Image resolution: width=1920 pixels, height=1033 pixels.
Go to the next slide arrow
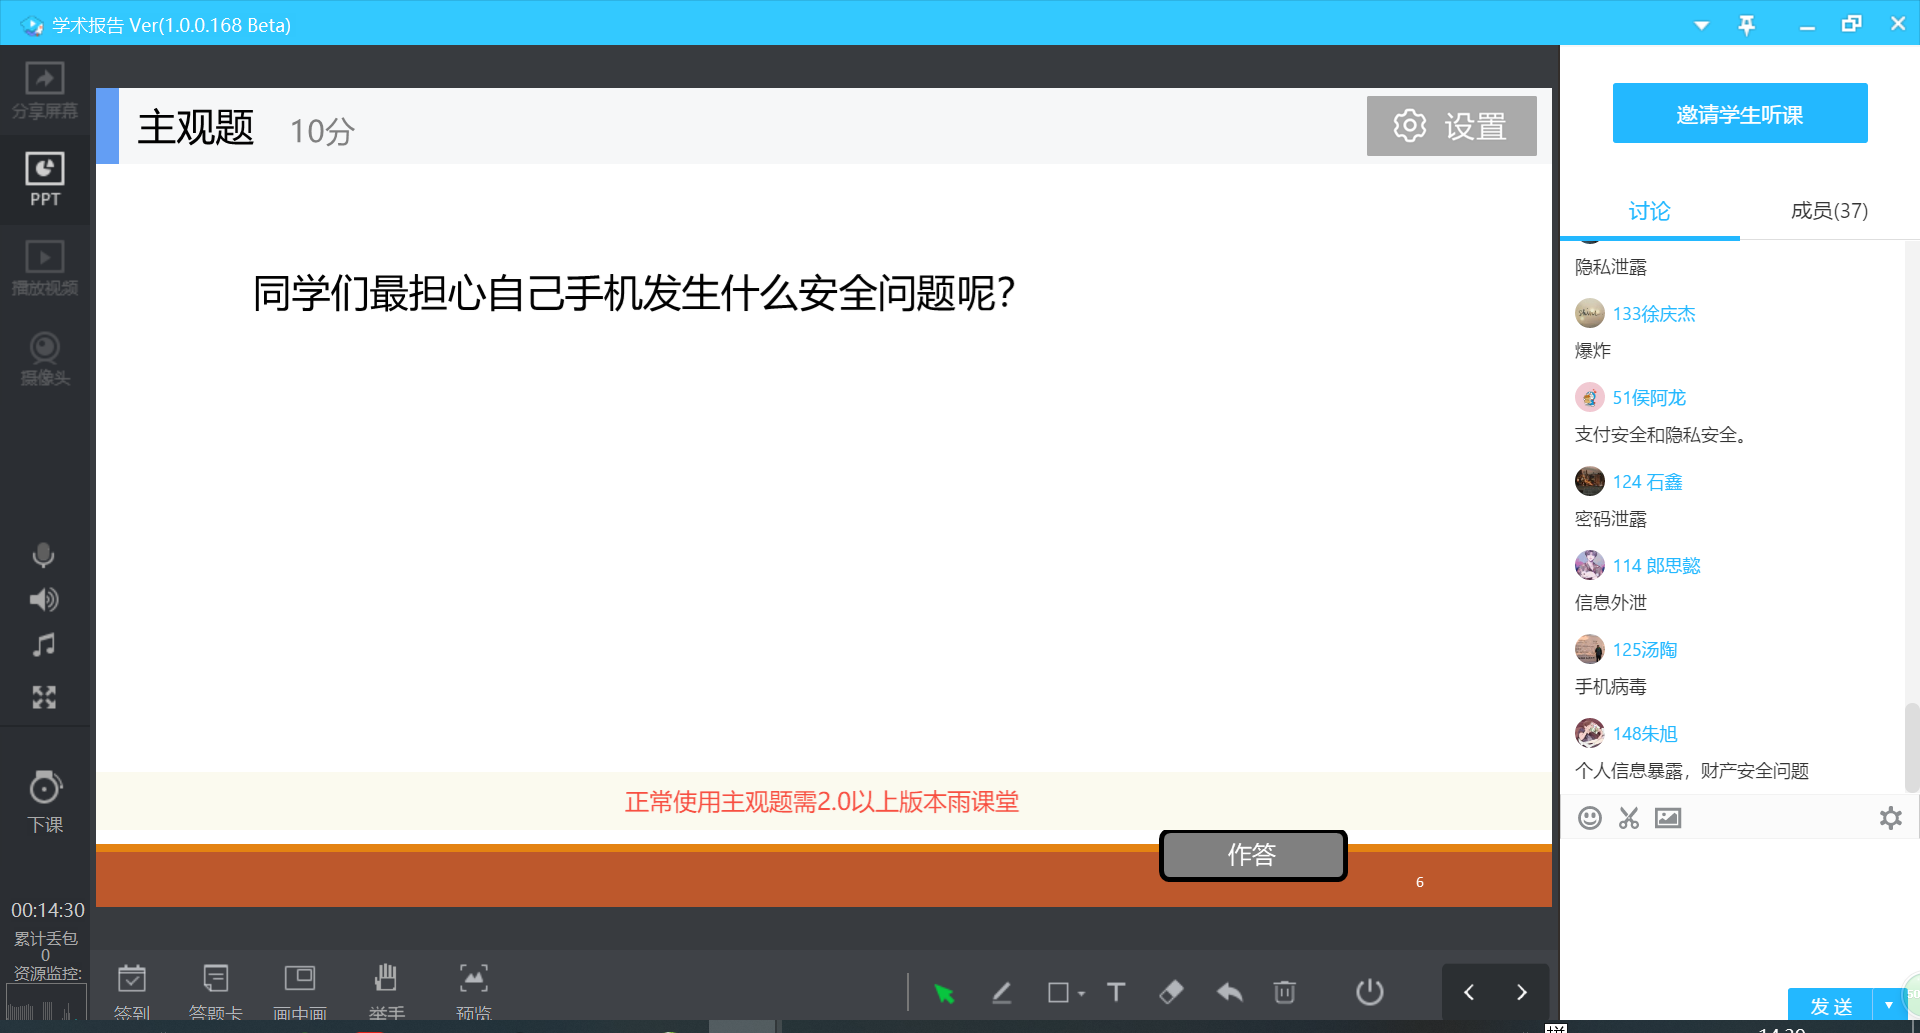click(1521, 992)
